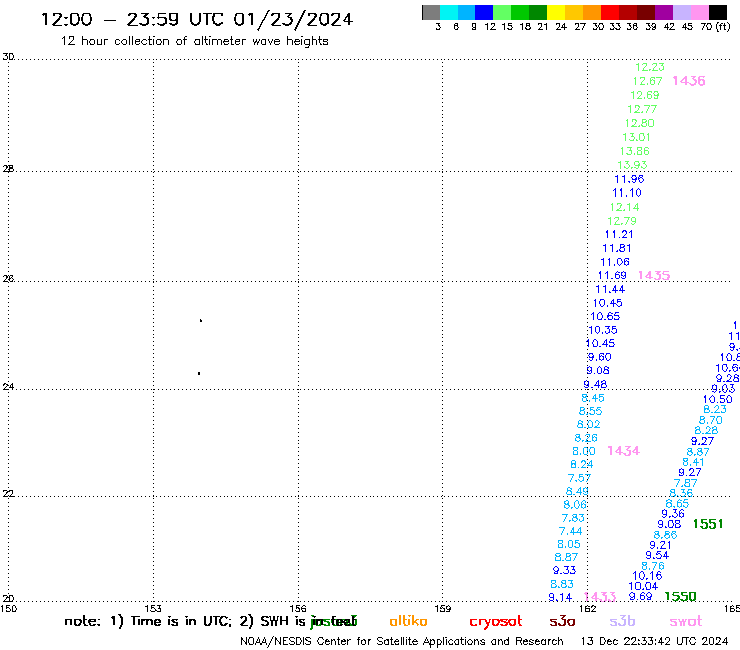The width and height of the screenshot is (740, 650).
Task: Click the wave height value 12.23
Action: click(x=650, y=68)
